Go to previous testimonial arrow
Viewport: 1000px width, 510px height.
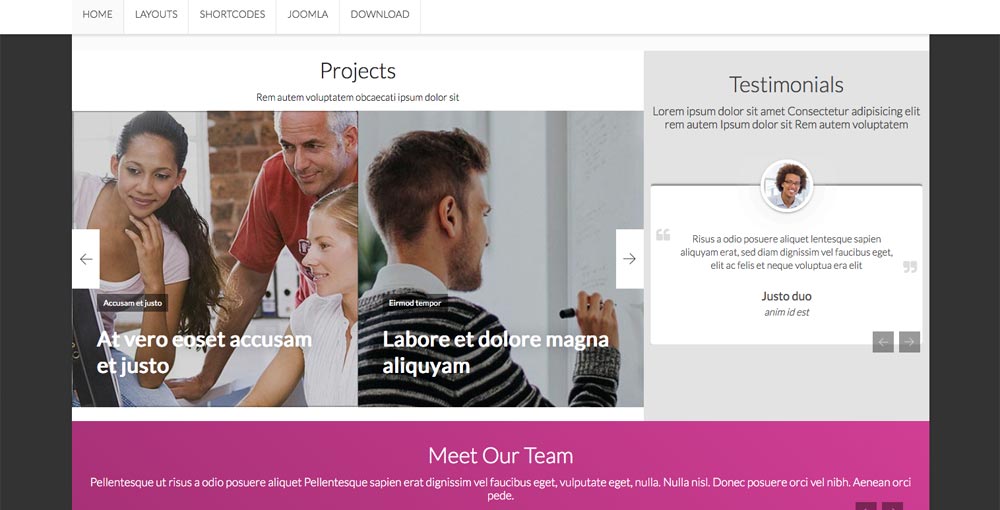(883, 342)
